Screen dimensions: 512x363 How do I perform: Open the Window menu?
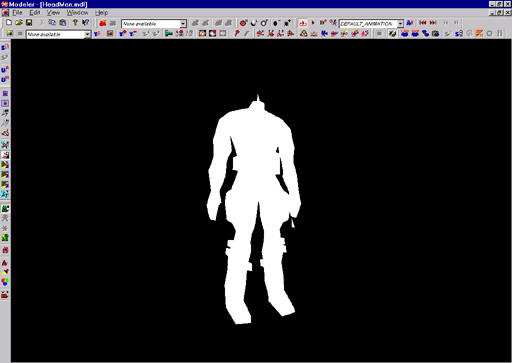click(77, 13)
